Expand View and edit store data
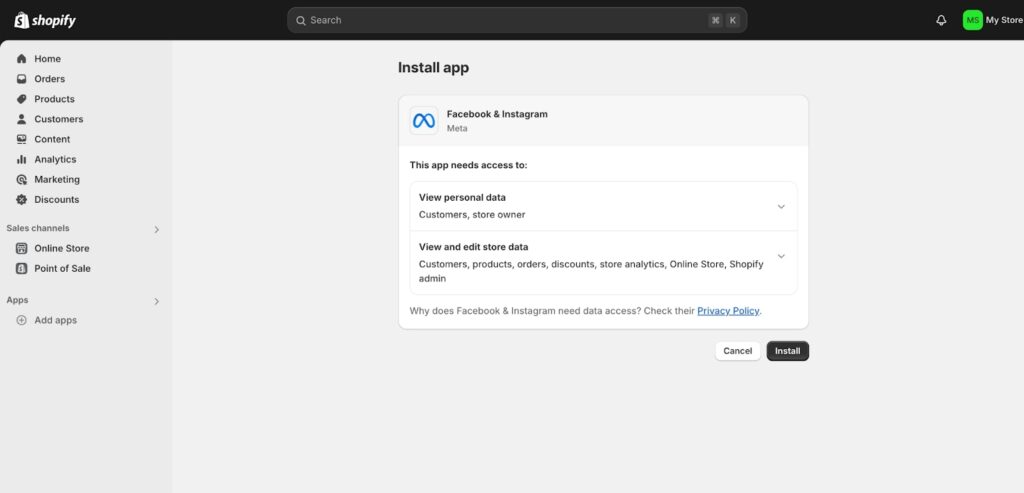This screenshot has height=493, width=1024. 781,256
